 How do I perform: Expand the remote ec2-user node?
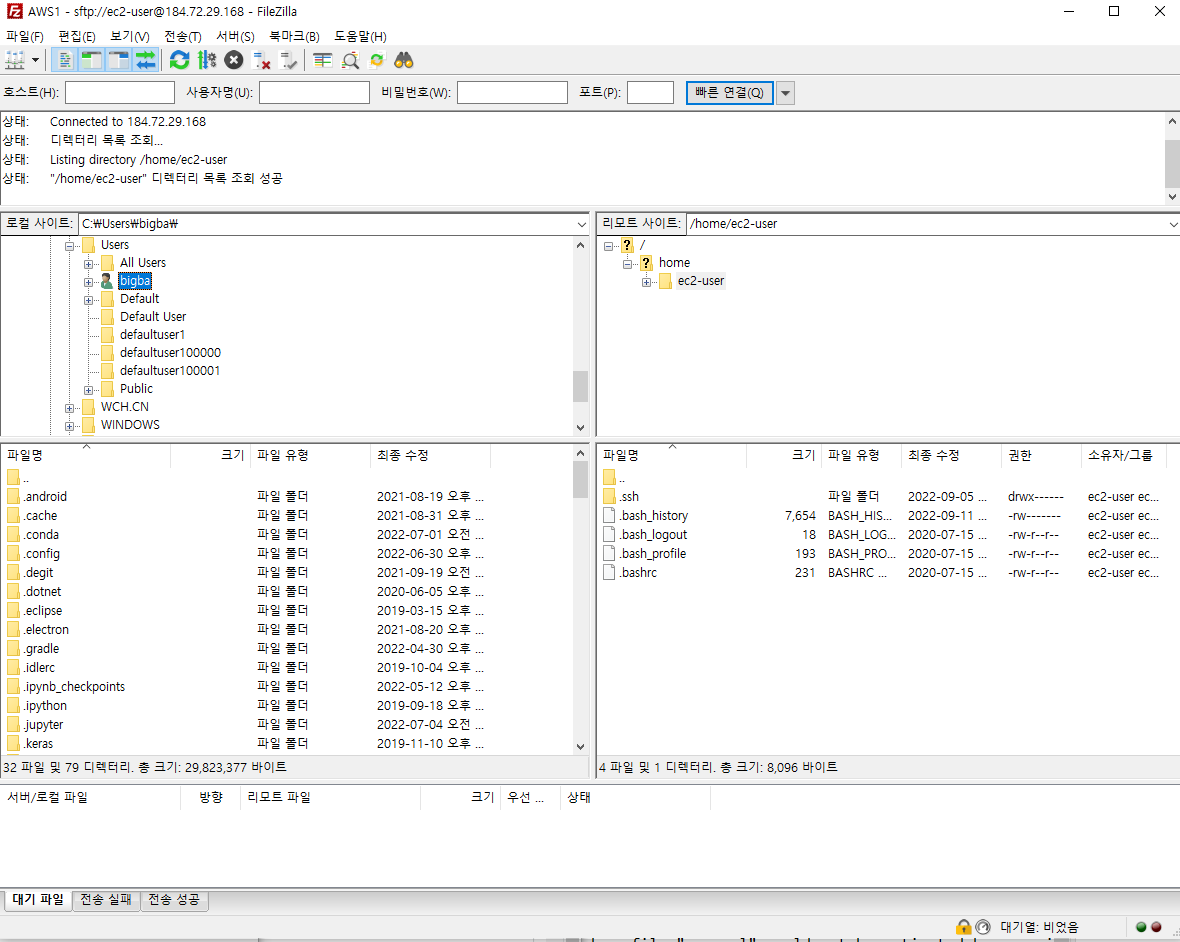pyautogui.click(x=646, y=281)
